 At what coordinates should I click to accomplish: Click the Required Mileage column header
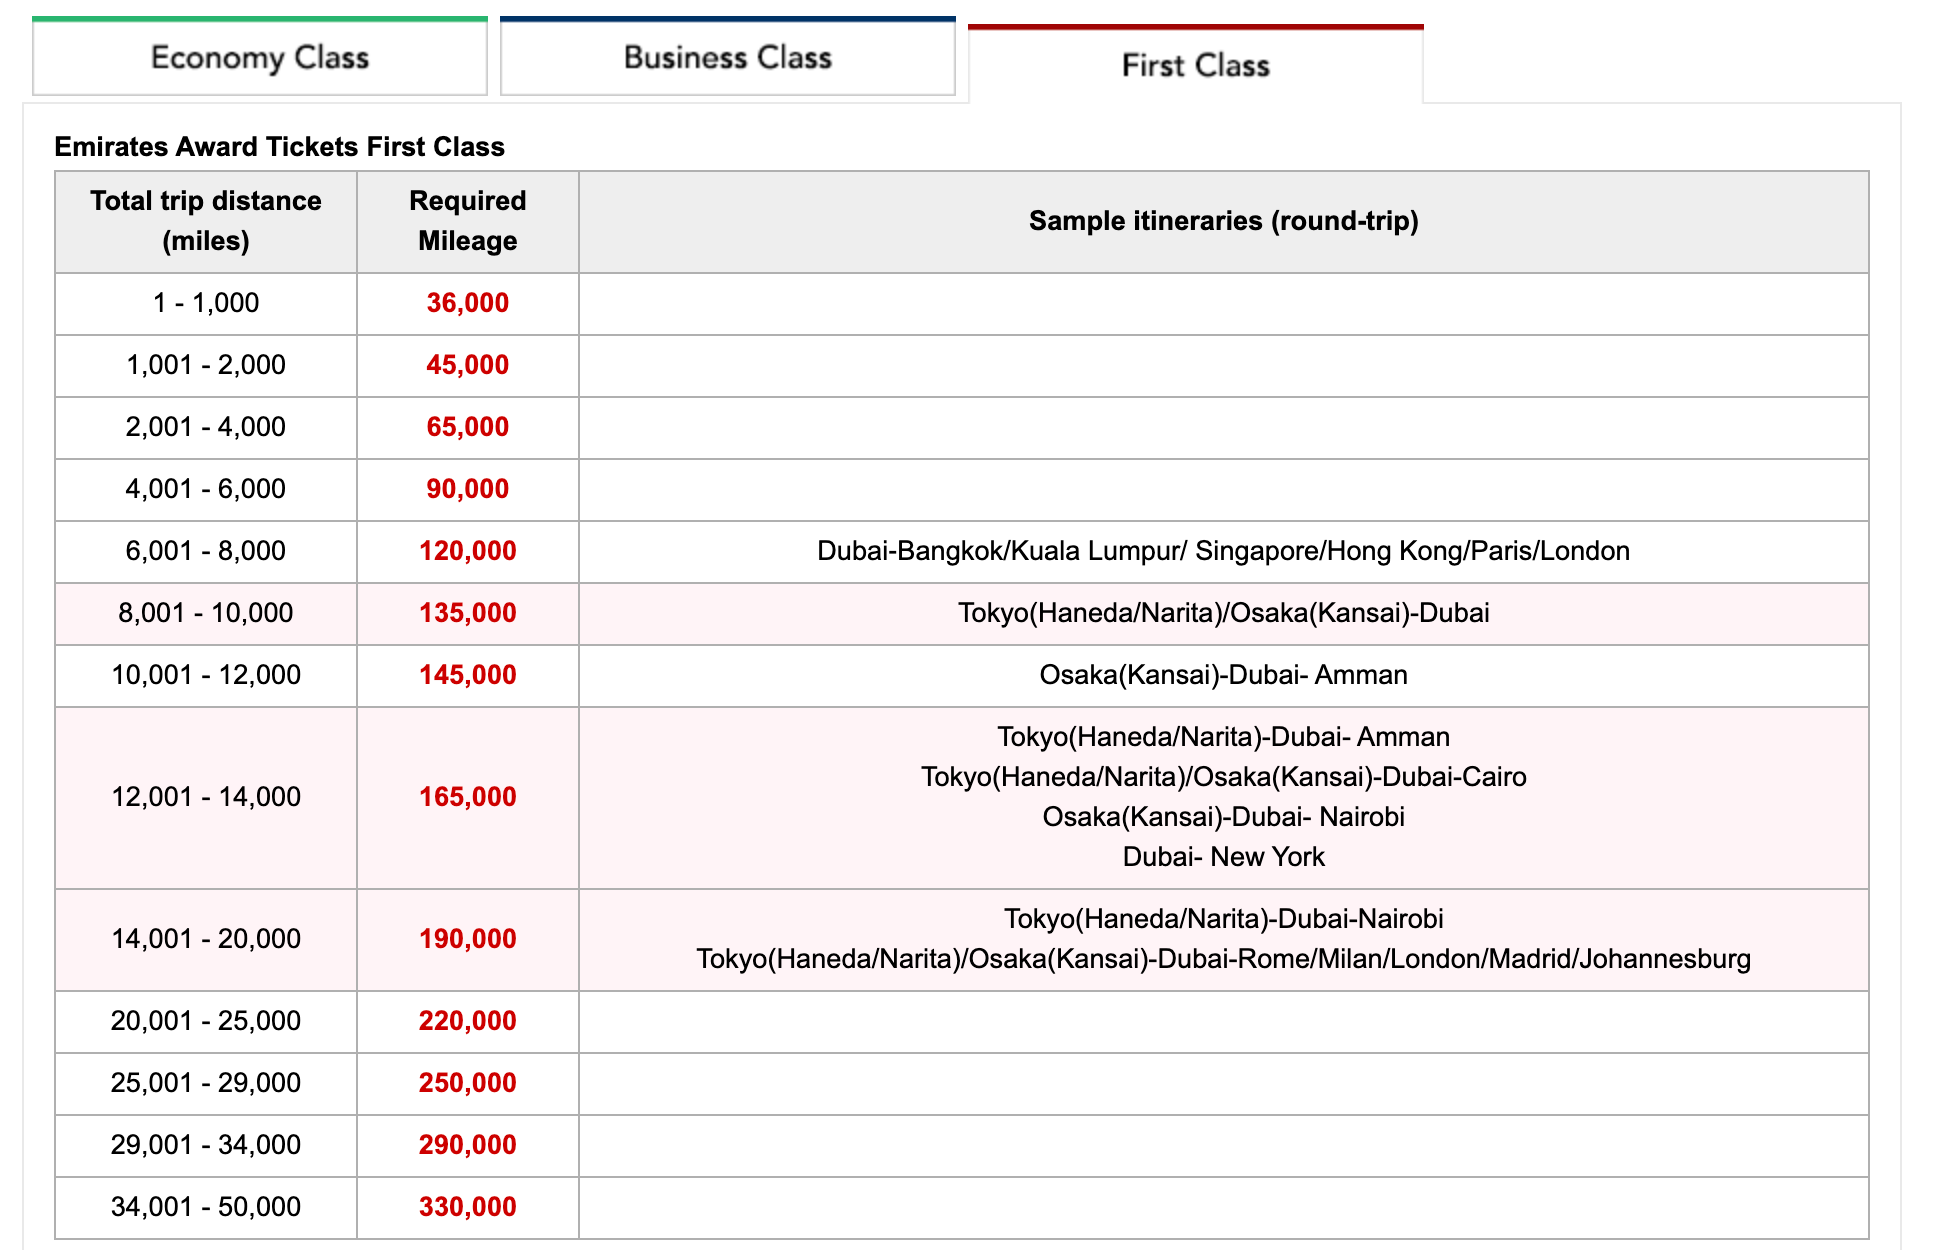468,221
